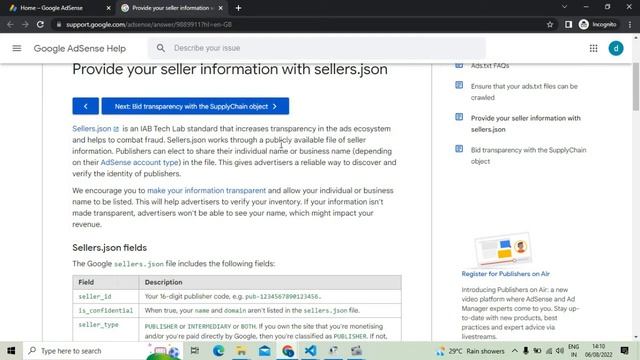This screenshot has height=360, width=640.
Task: Open the taskbar clock and date
Action: click(599, 351)
